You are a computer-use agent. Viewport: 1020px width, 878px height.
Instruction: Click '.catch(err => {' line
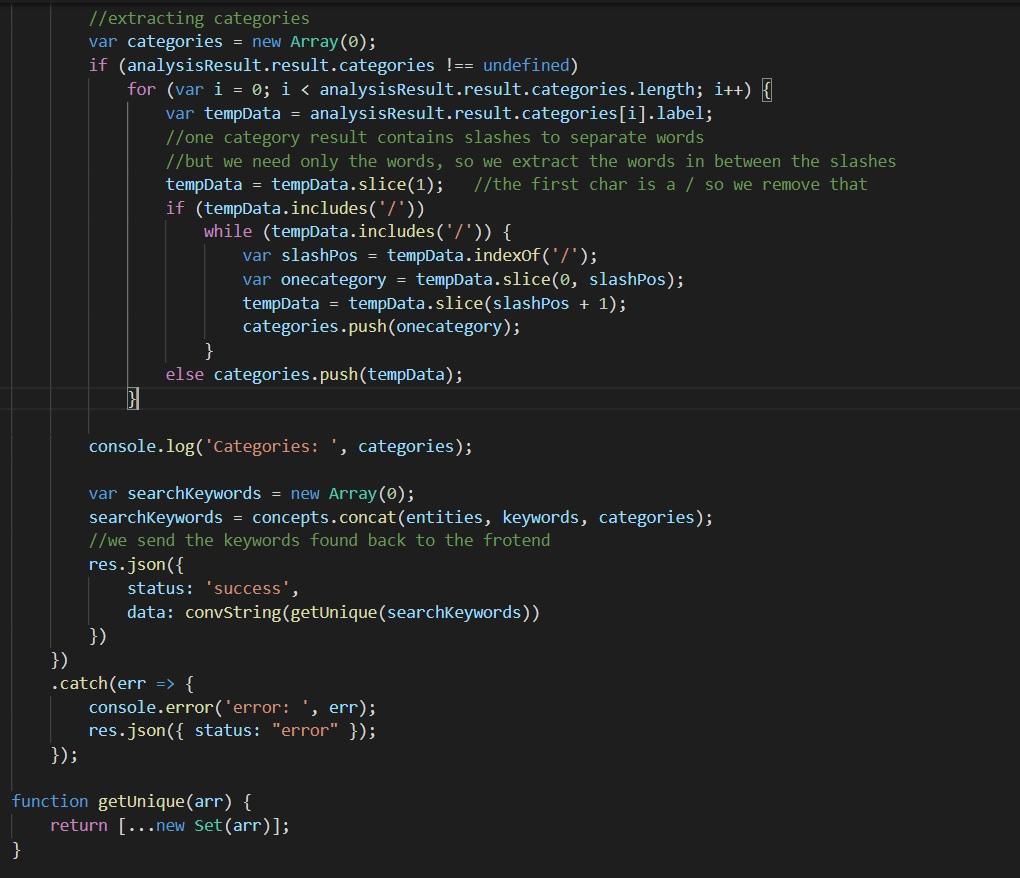pos(122,684)
